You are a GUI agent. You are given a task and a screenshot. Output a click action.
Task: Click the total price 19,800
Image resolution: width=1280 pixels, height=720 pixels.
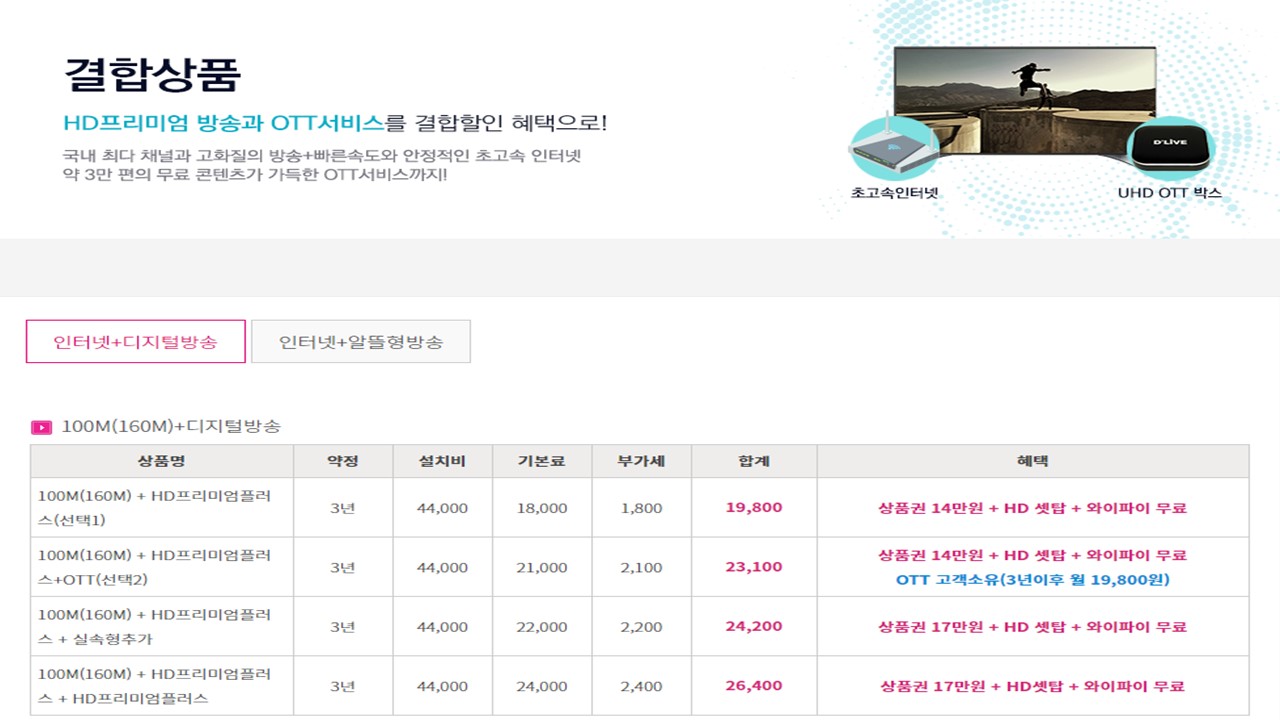[x=754, y=508]
